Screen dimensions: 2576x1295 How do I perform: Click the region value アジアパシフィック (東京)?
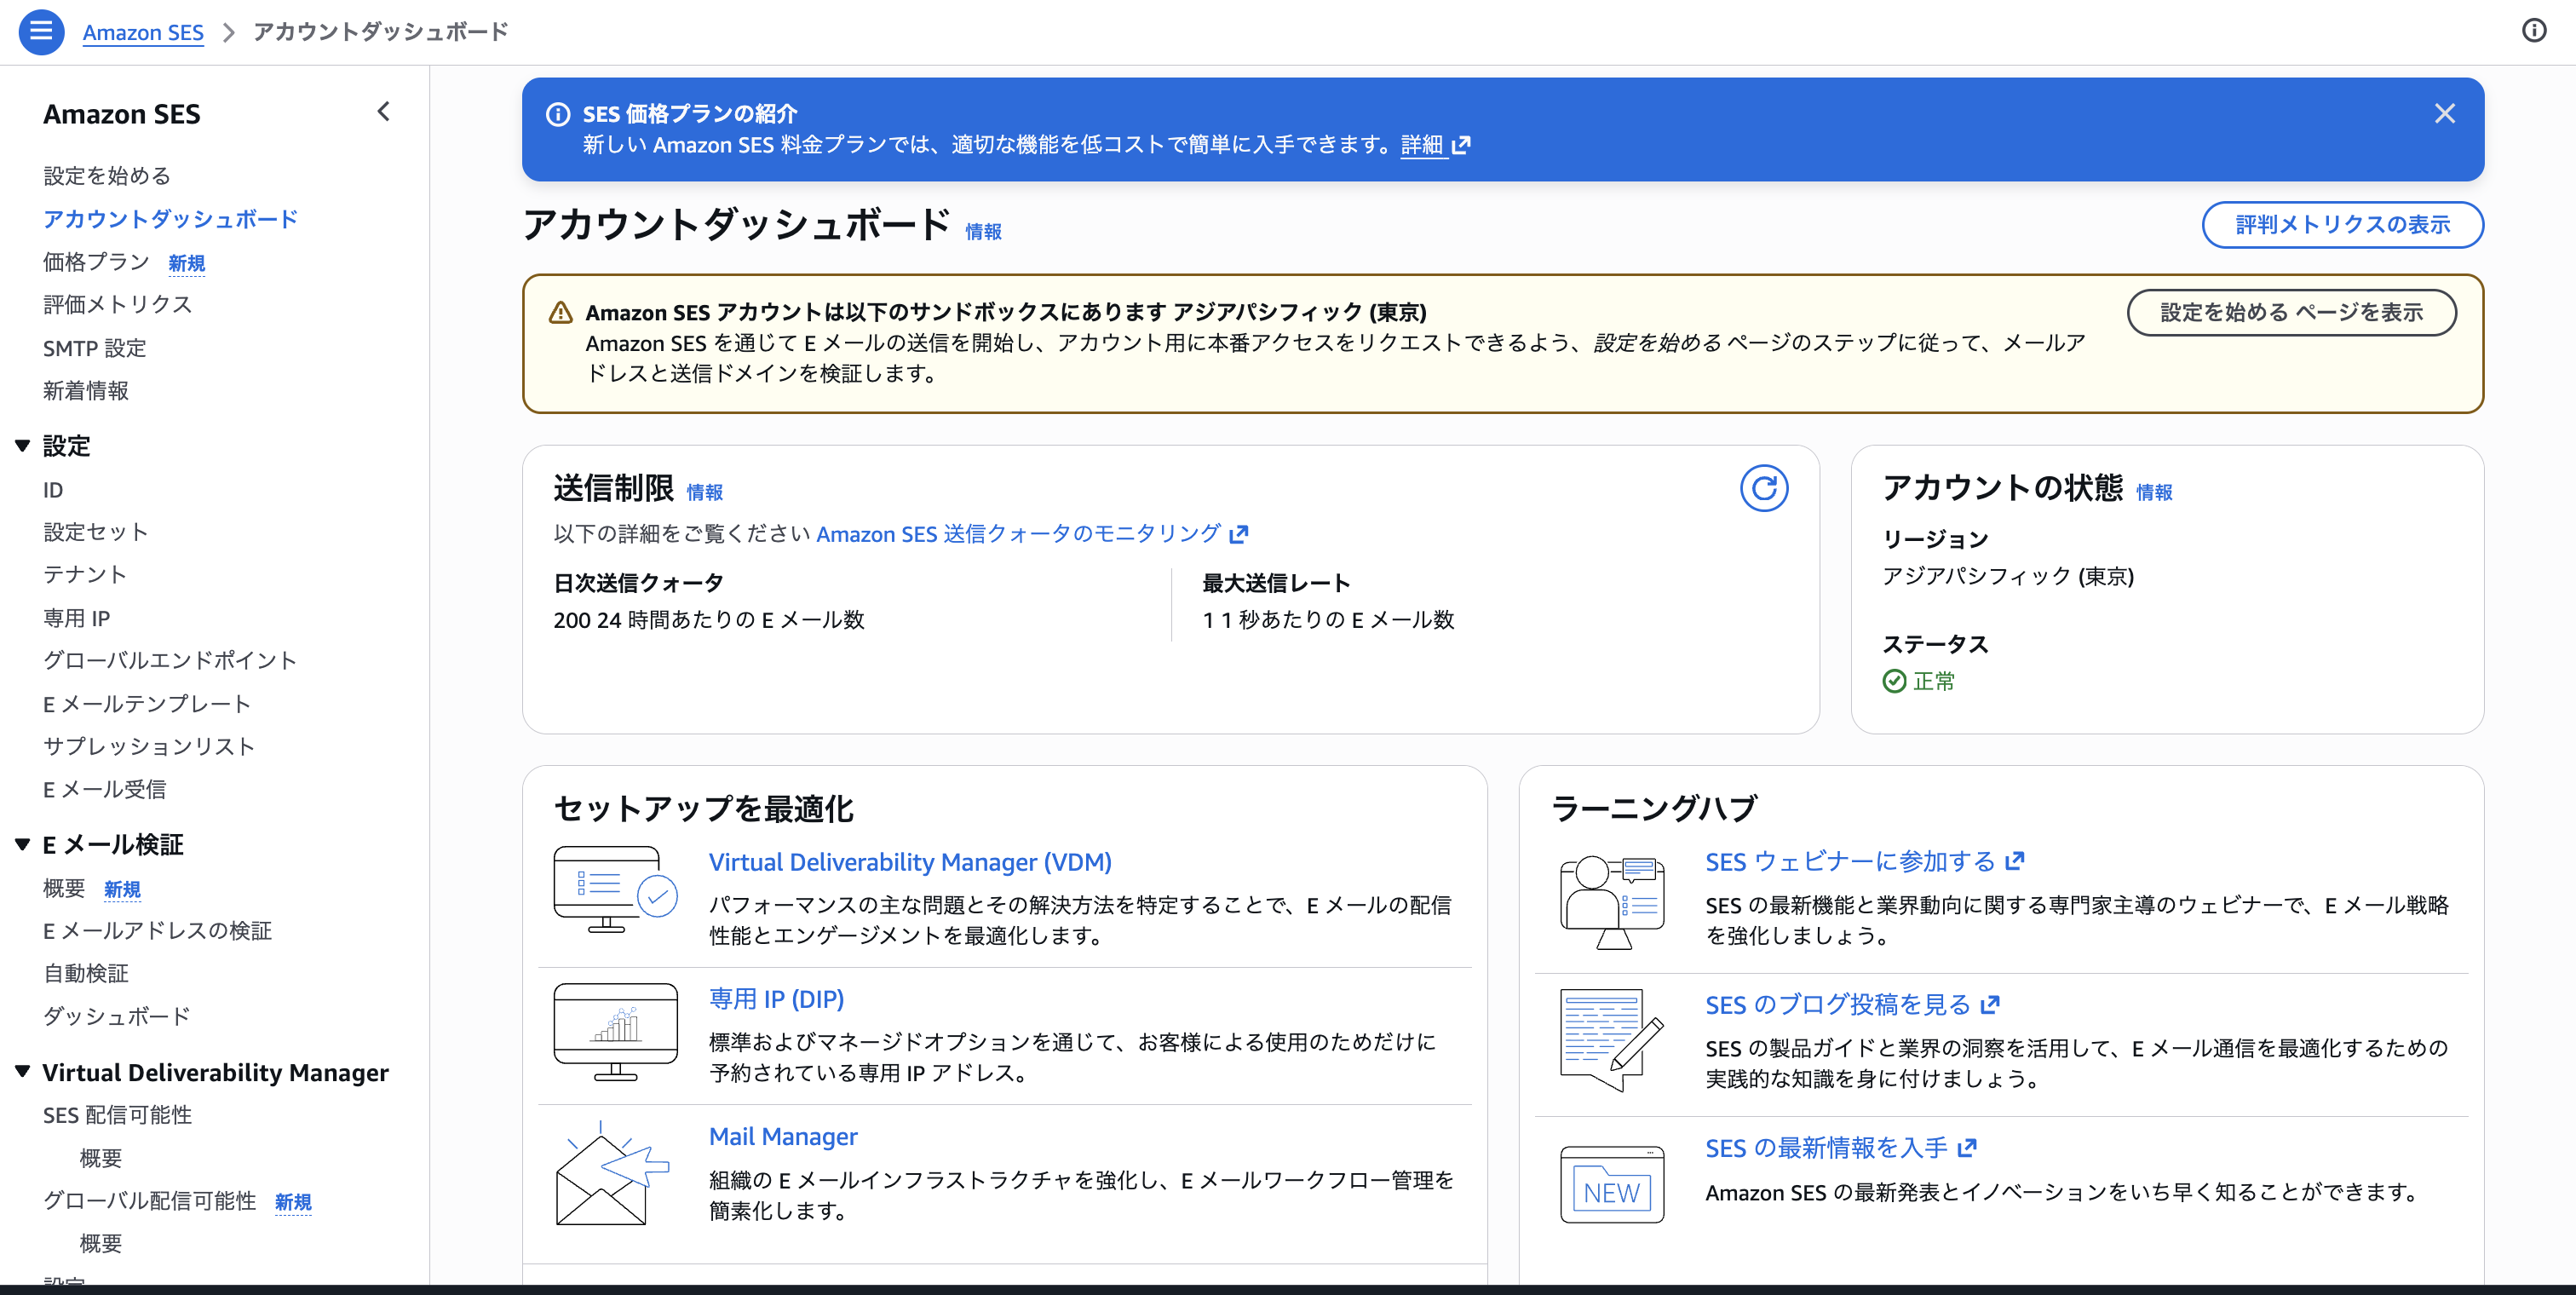tap(2008, 576)
